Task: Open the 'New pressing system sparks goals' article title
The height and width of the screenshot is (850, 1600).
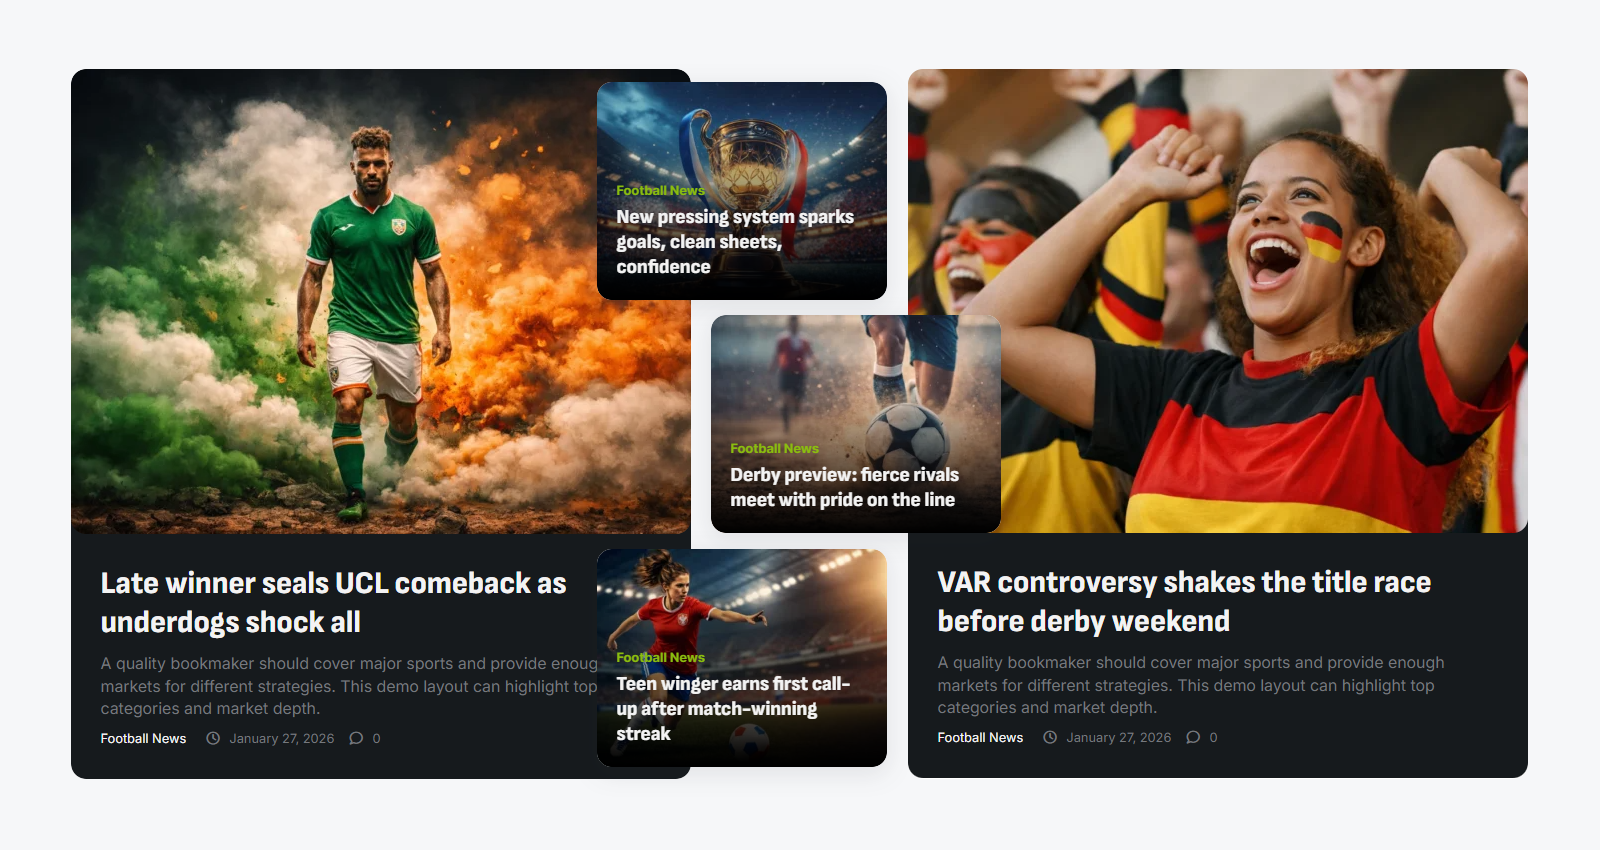Action: click(735, 241)
